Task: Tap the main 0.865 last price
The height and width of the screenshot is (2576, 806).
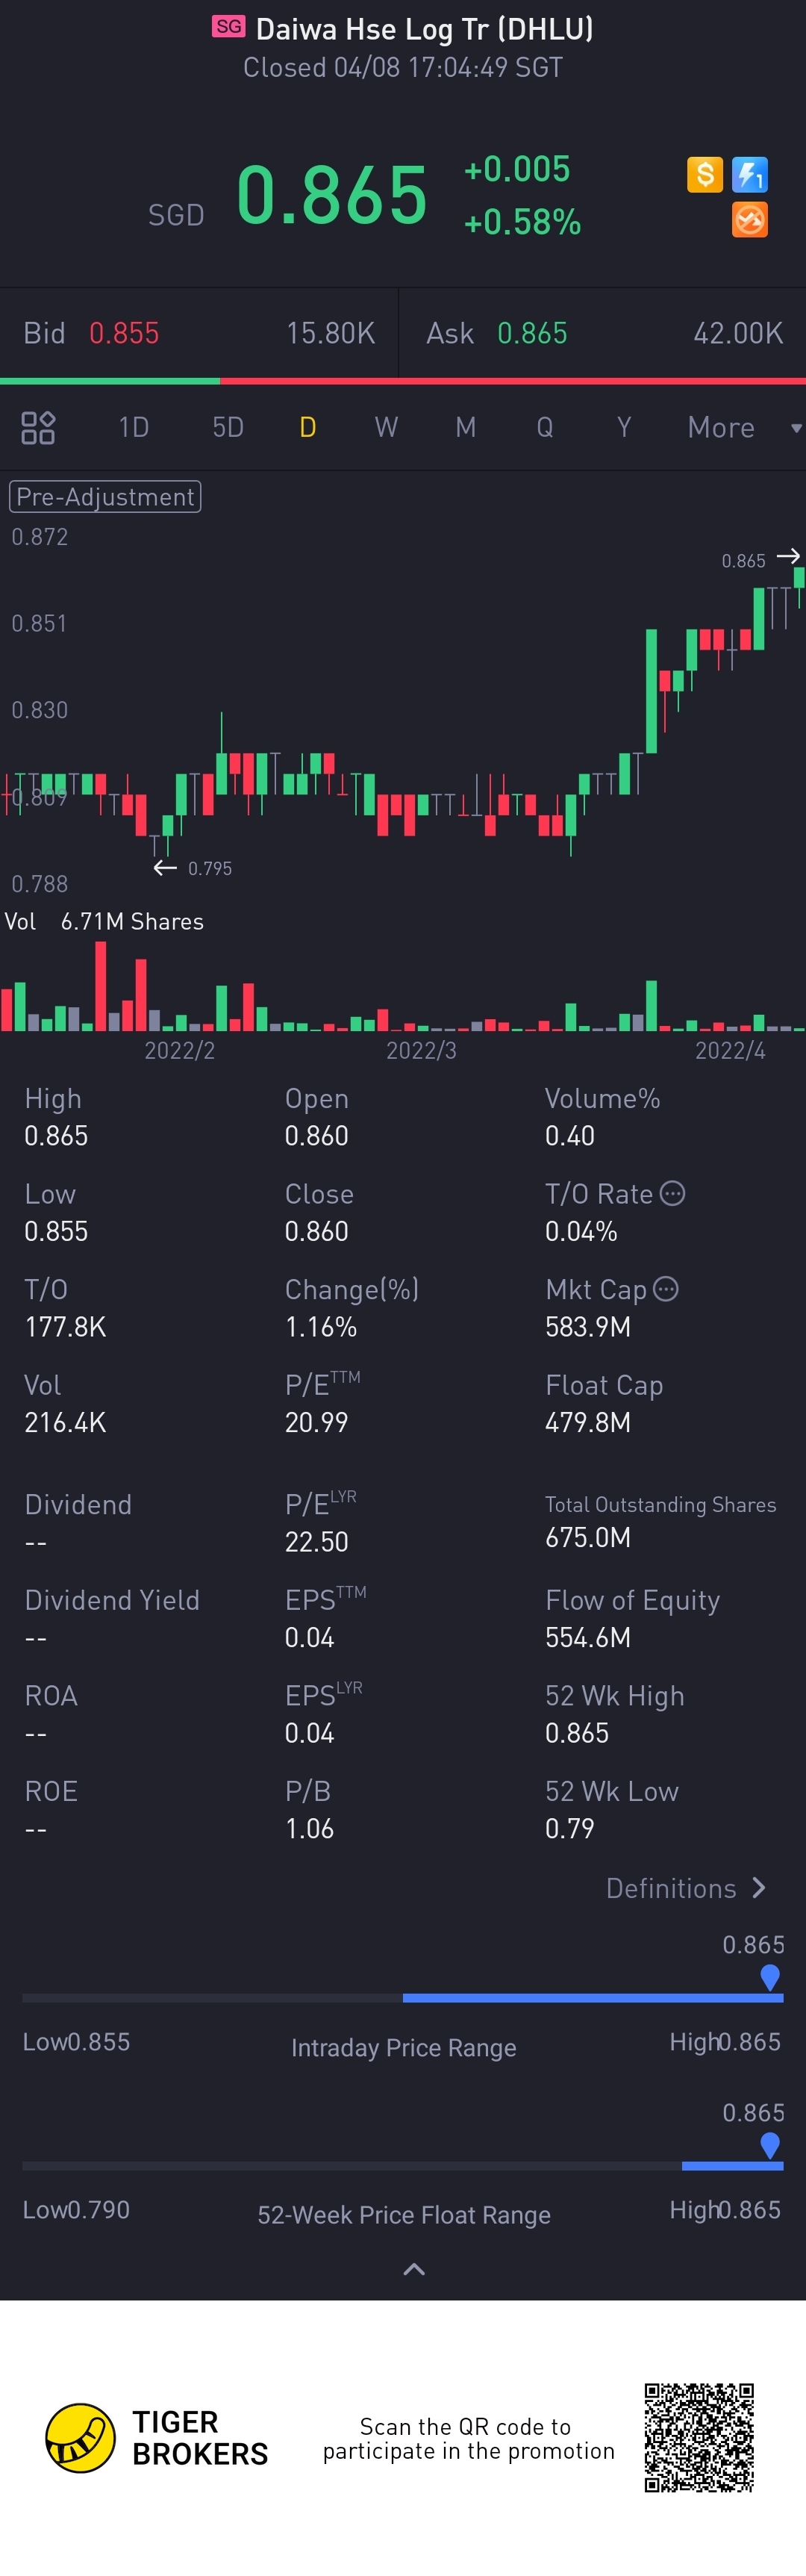Action: tap(332, 194)
